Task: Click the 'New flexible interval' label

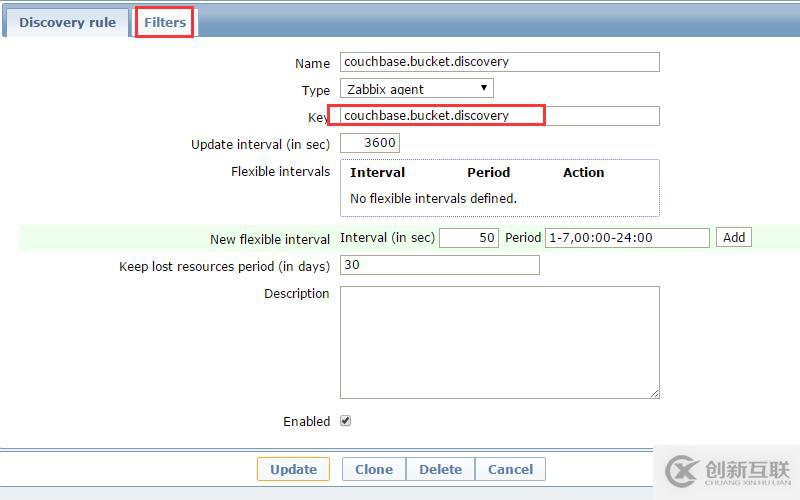Action: tap(270, 239)
